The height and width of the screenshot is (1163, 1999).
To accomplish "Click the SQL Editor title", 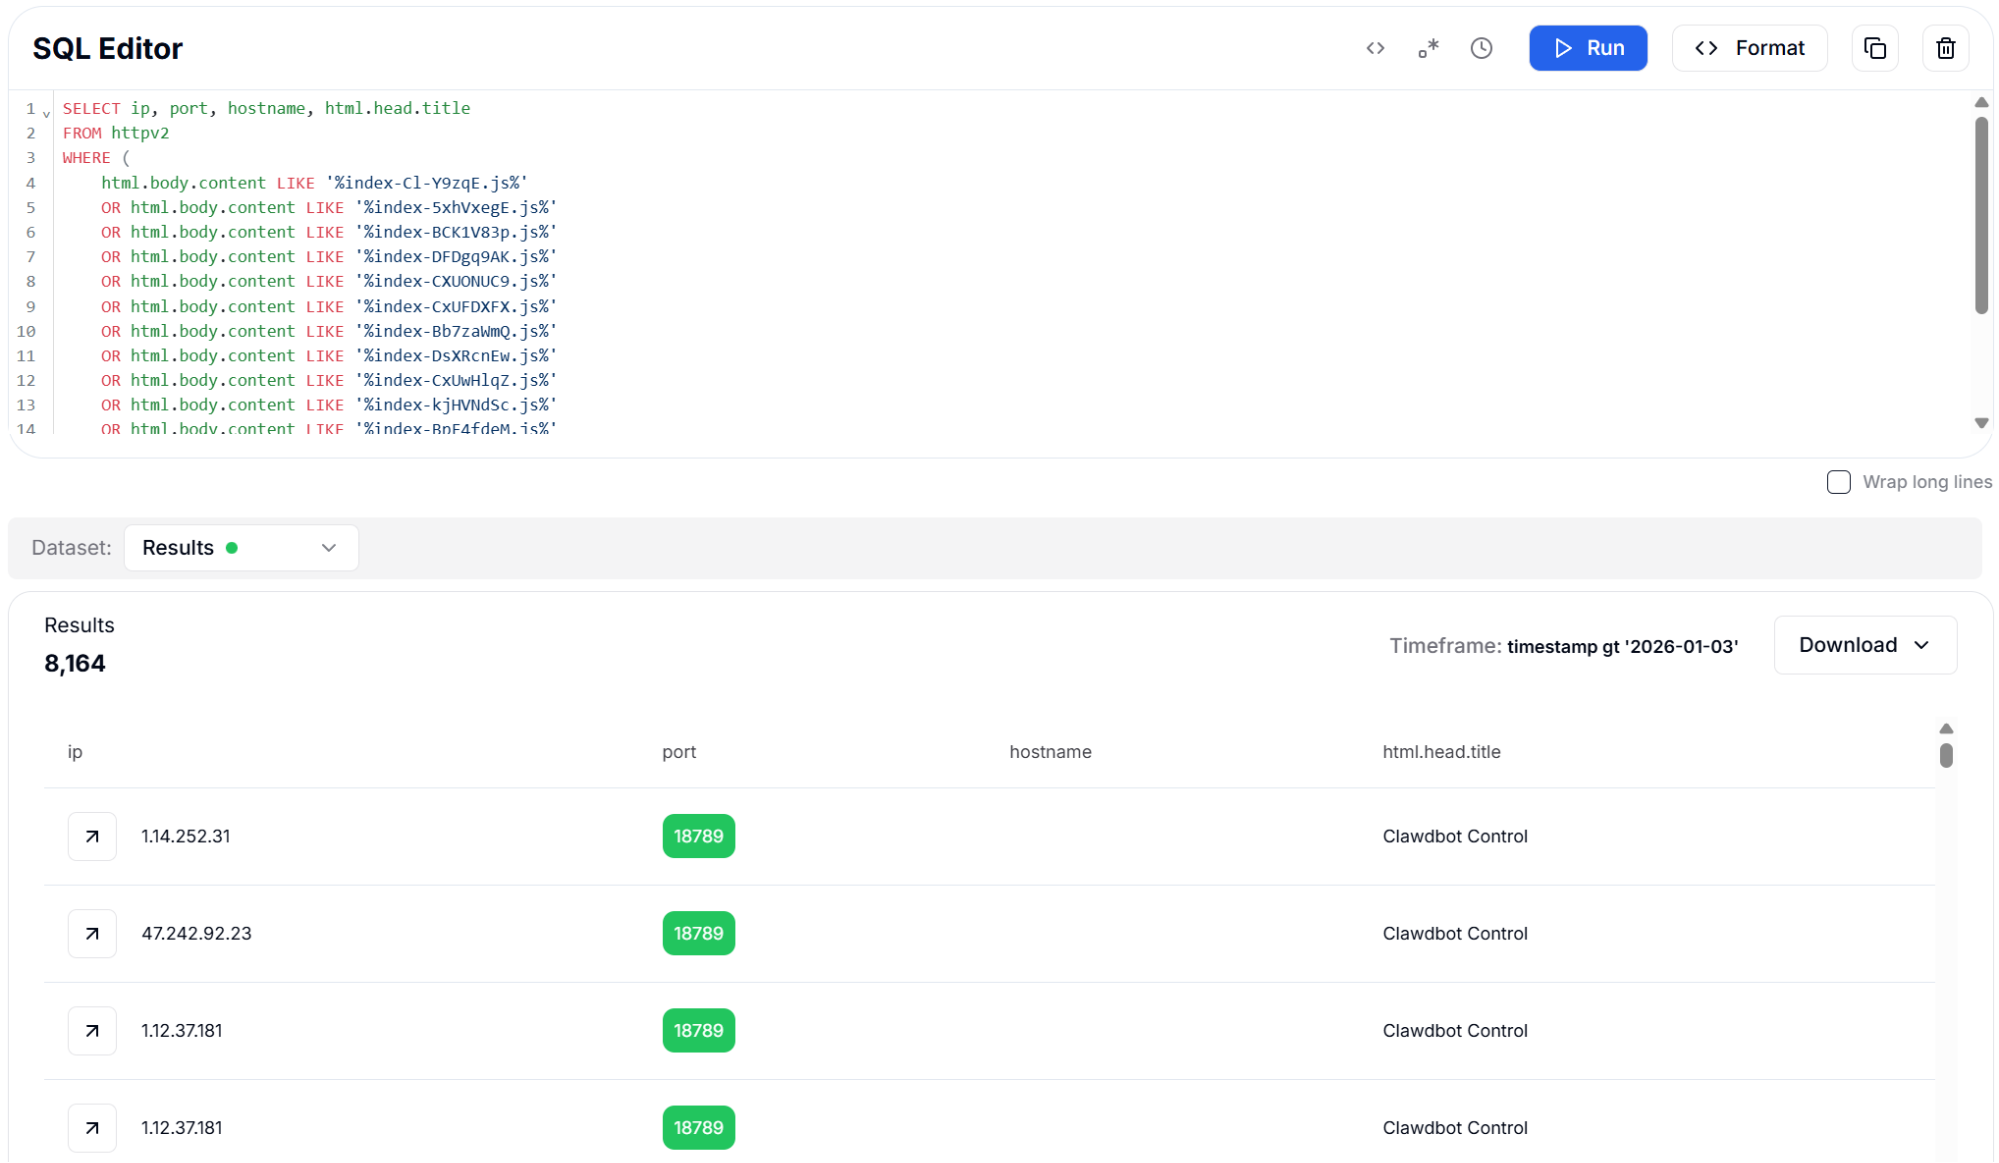I will click(107, 48).
